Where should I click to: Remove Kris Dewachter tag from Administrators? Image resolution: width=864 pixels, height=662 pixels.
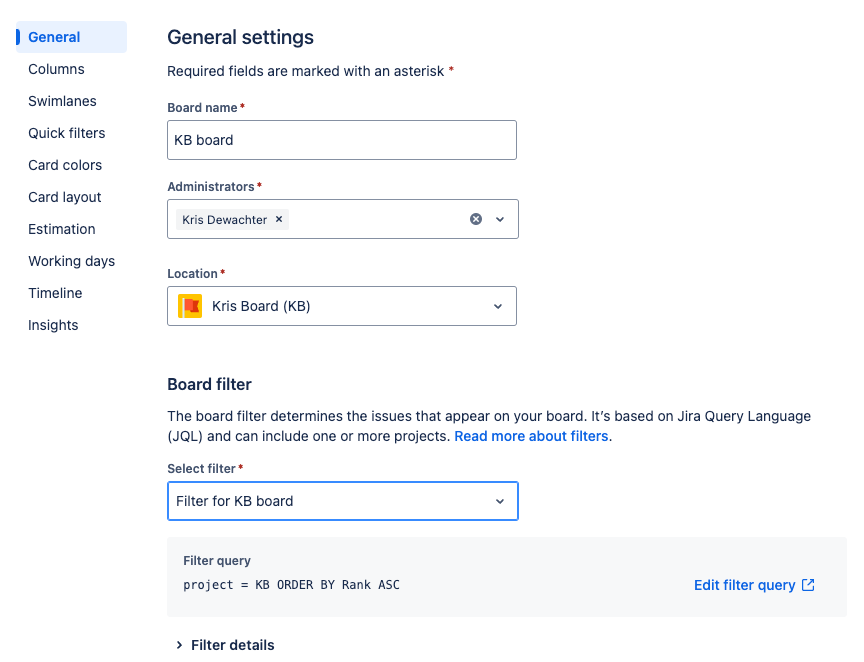(x=279, y=220)
